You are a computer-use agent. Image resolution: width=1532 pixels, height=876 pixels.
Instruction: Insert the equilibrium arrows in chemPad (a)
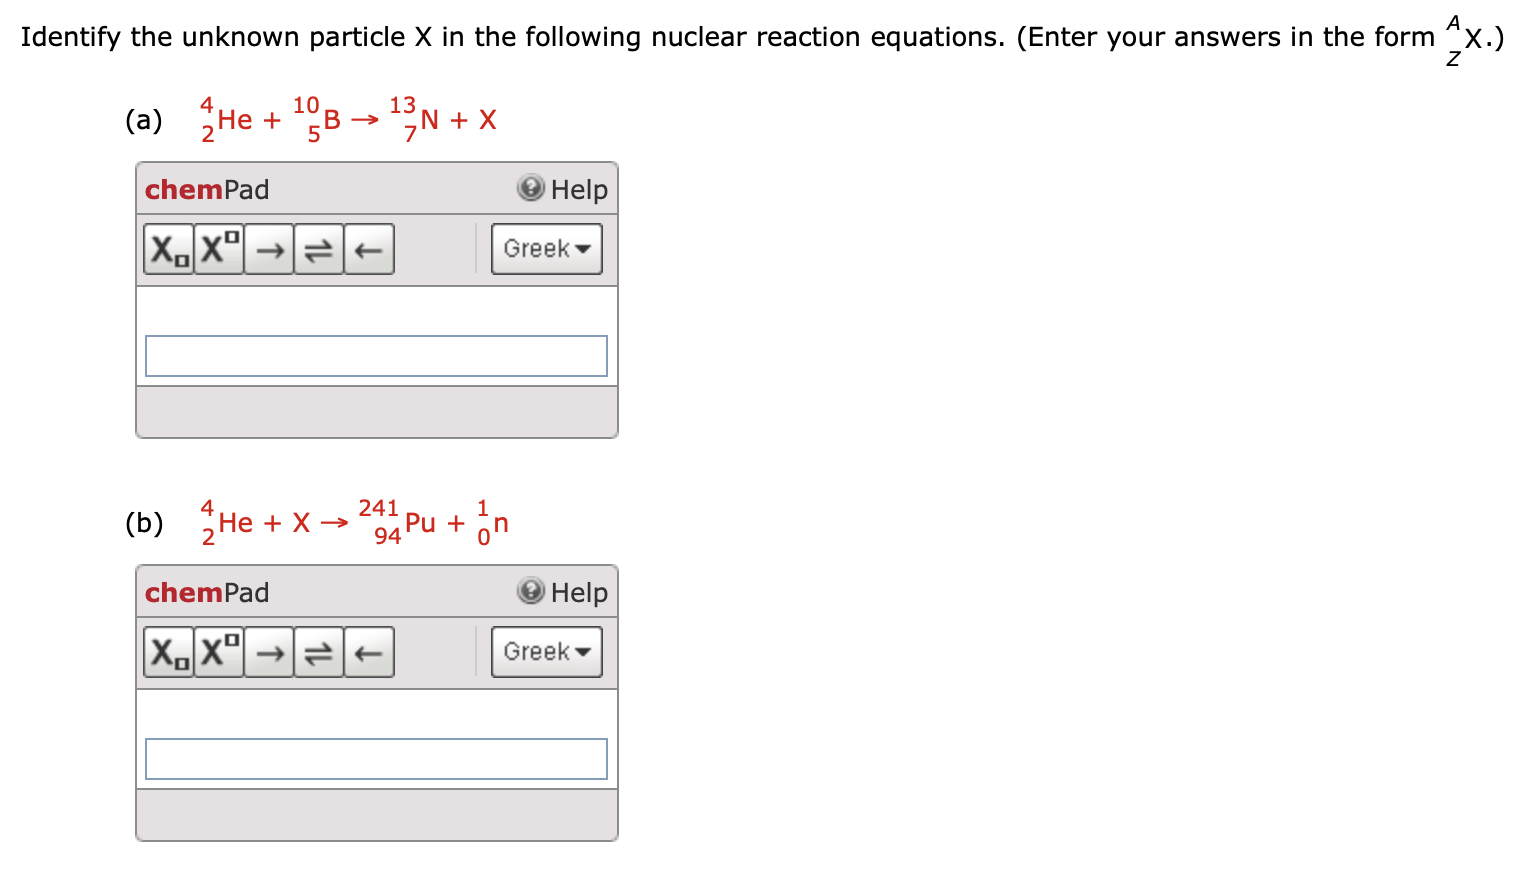click(318, 249)
